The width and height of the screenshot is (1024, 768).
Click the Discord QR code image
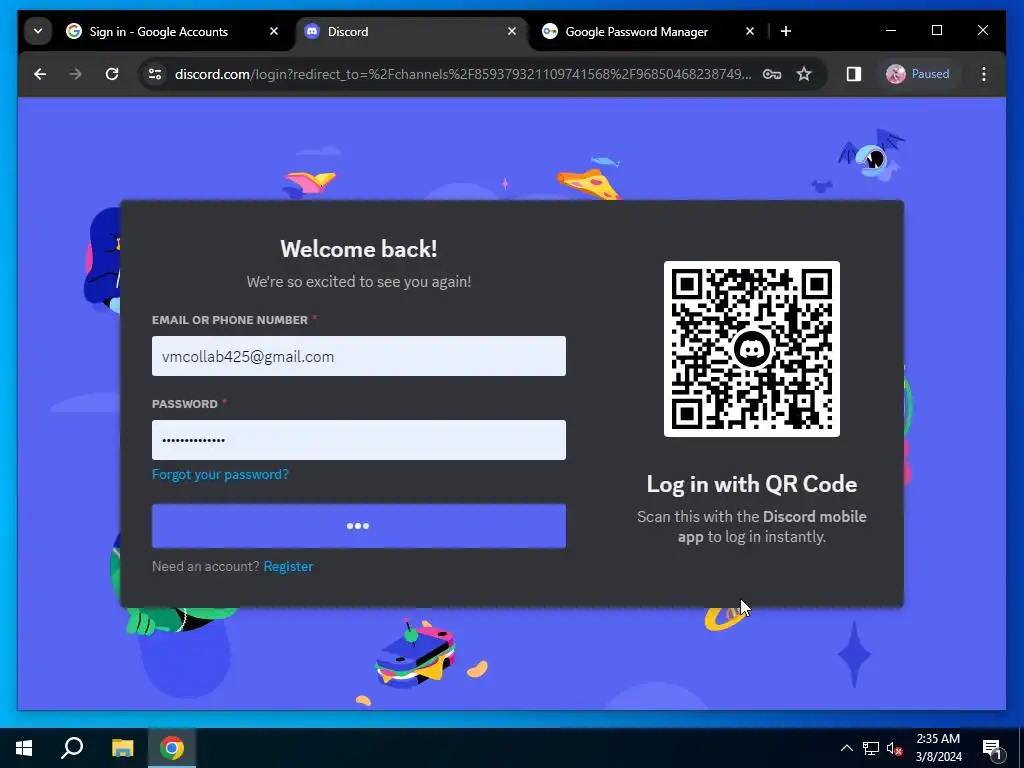coord(752,349)
